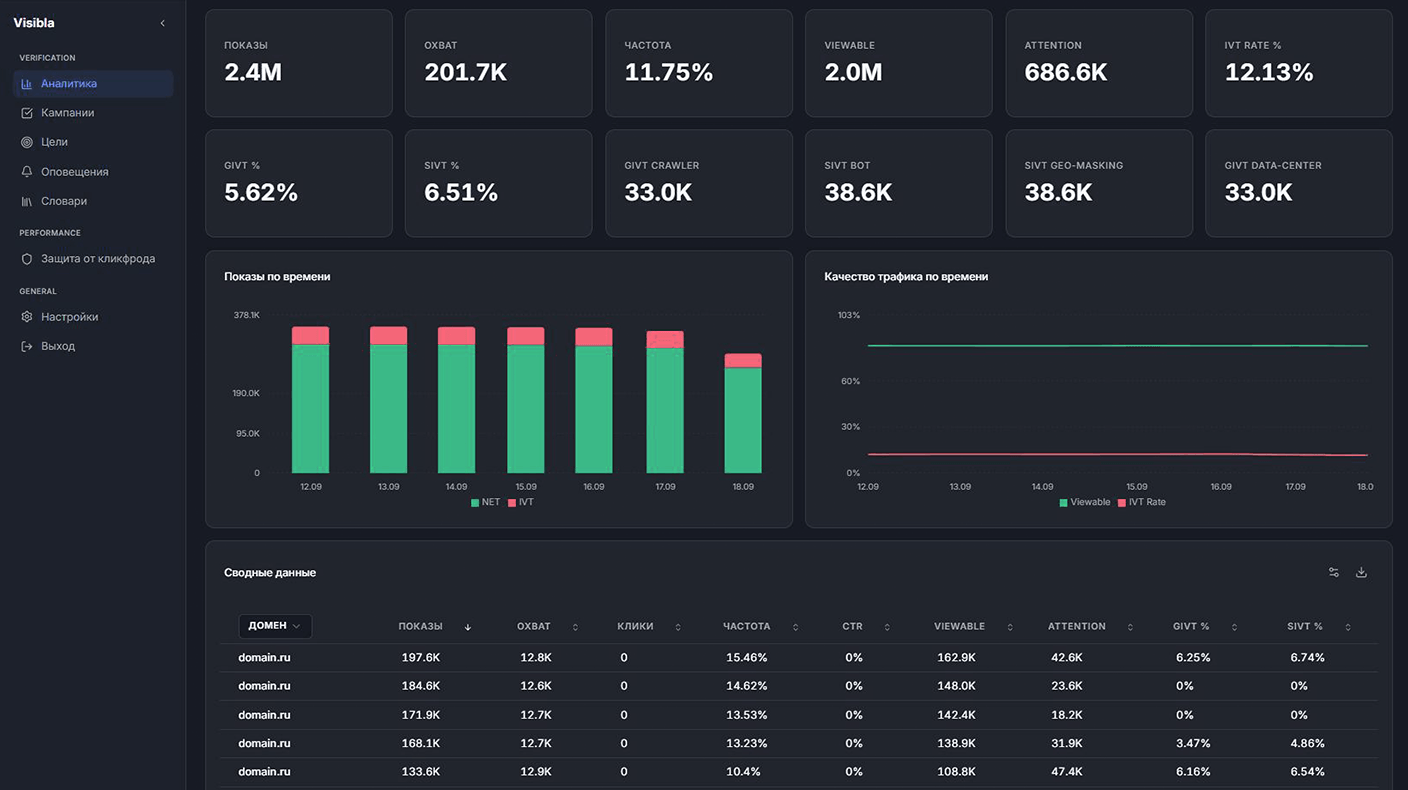This screenshot has width=1408, height=790.
Task: Download the Сводные данные table
Action: 1361,573
